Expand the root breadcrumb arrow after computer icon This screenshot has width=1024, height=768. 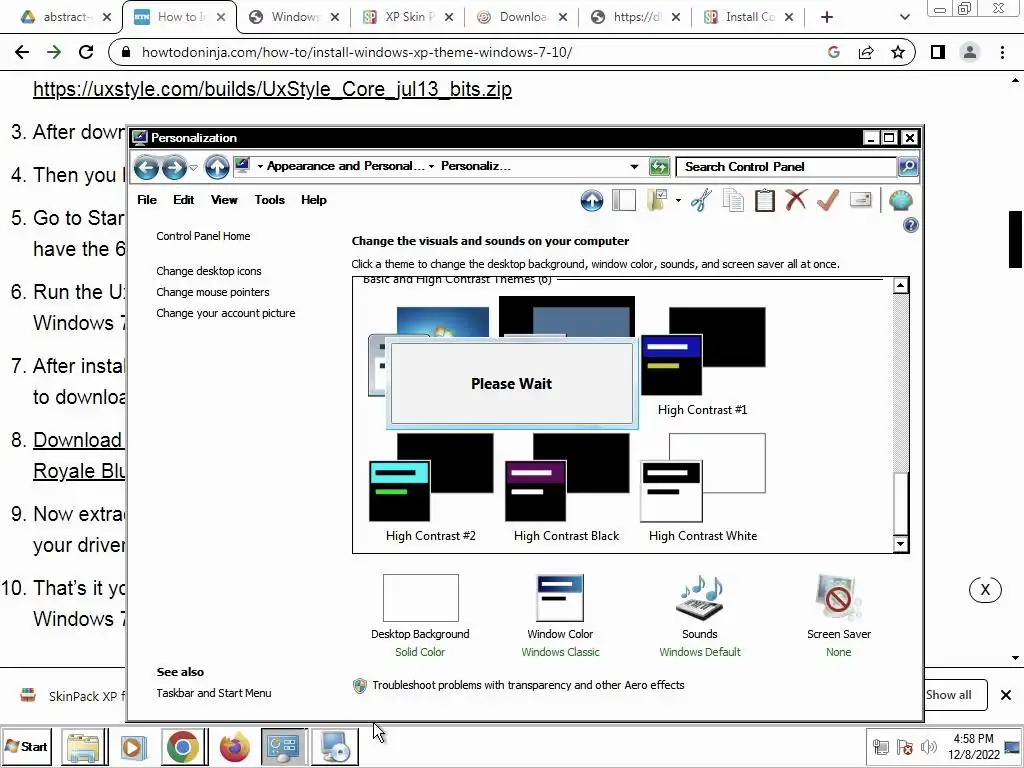coord(260,167)
